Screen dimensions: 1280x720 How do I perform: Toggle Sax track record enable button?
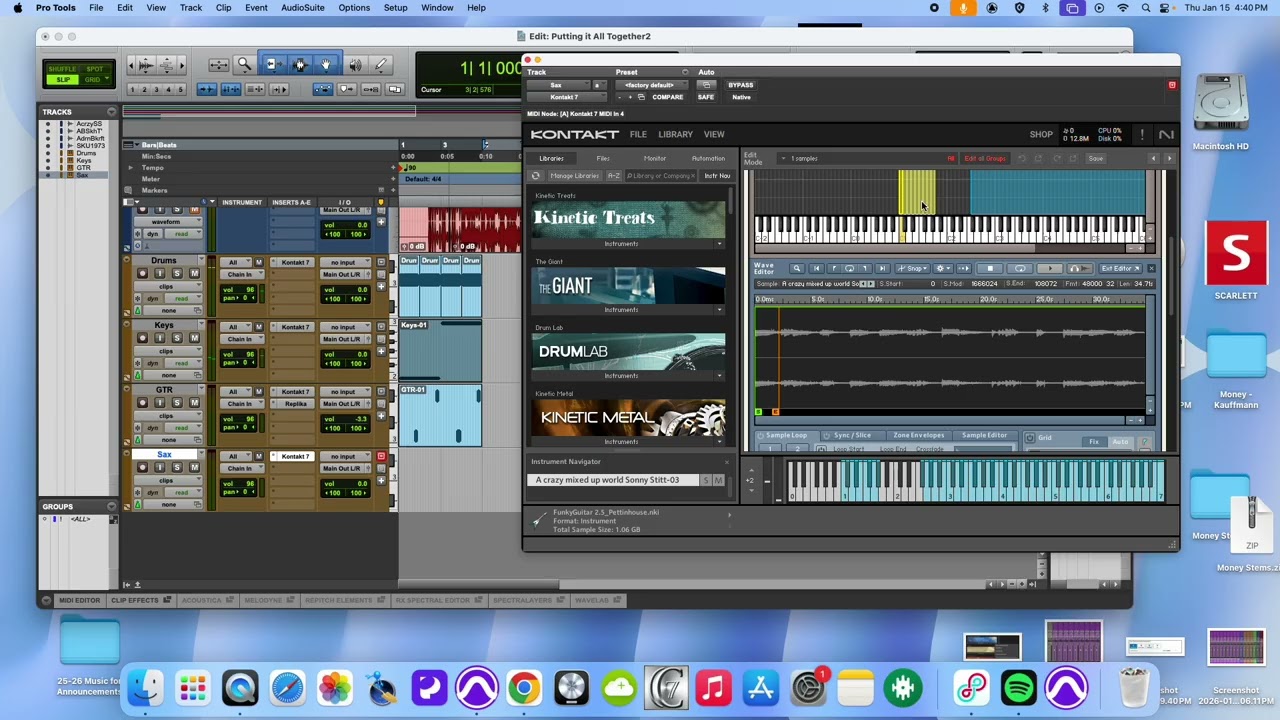point(142,467)
